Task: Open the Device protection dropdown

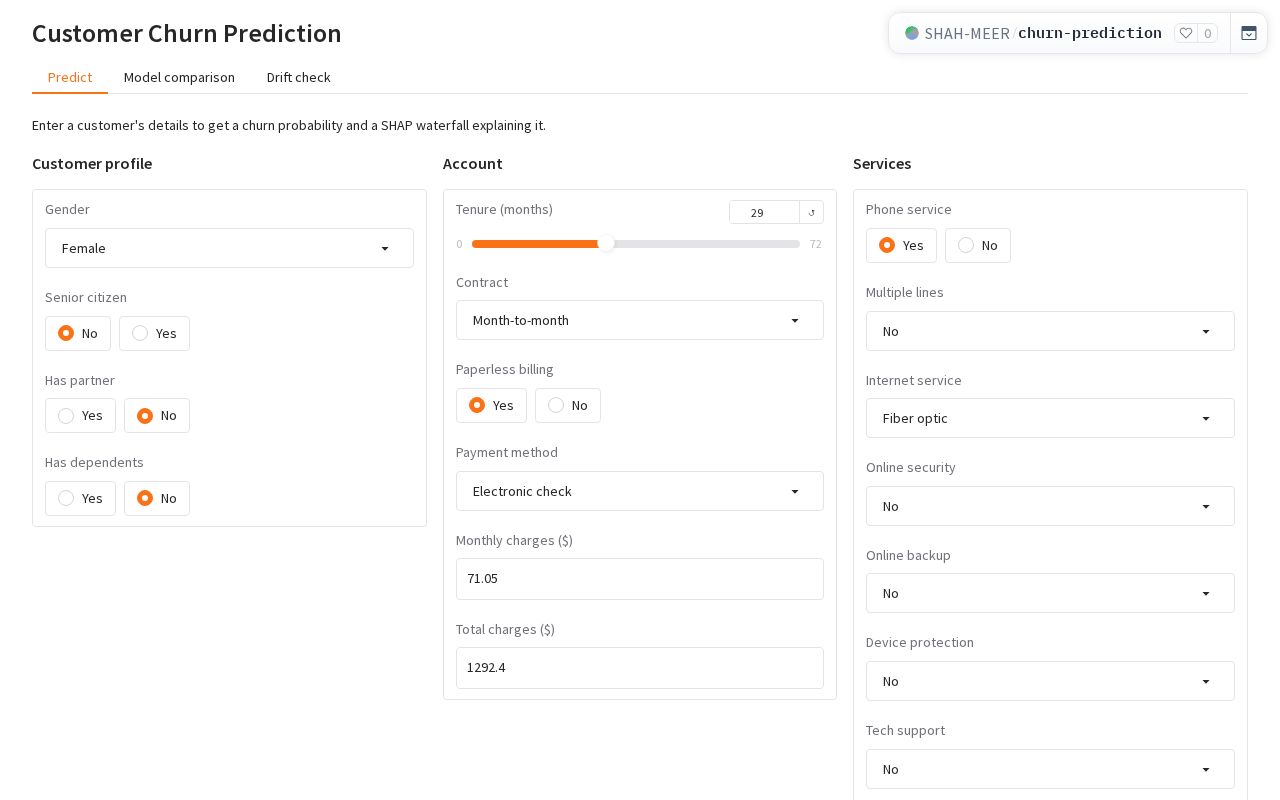Action: click(1050, 681)
